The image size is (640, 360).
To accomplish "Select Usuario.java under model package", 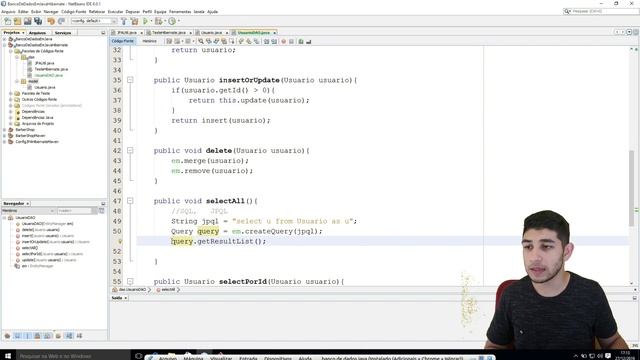I will pyautogui.click(x=44, y=87).
